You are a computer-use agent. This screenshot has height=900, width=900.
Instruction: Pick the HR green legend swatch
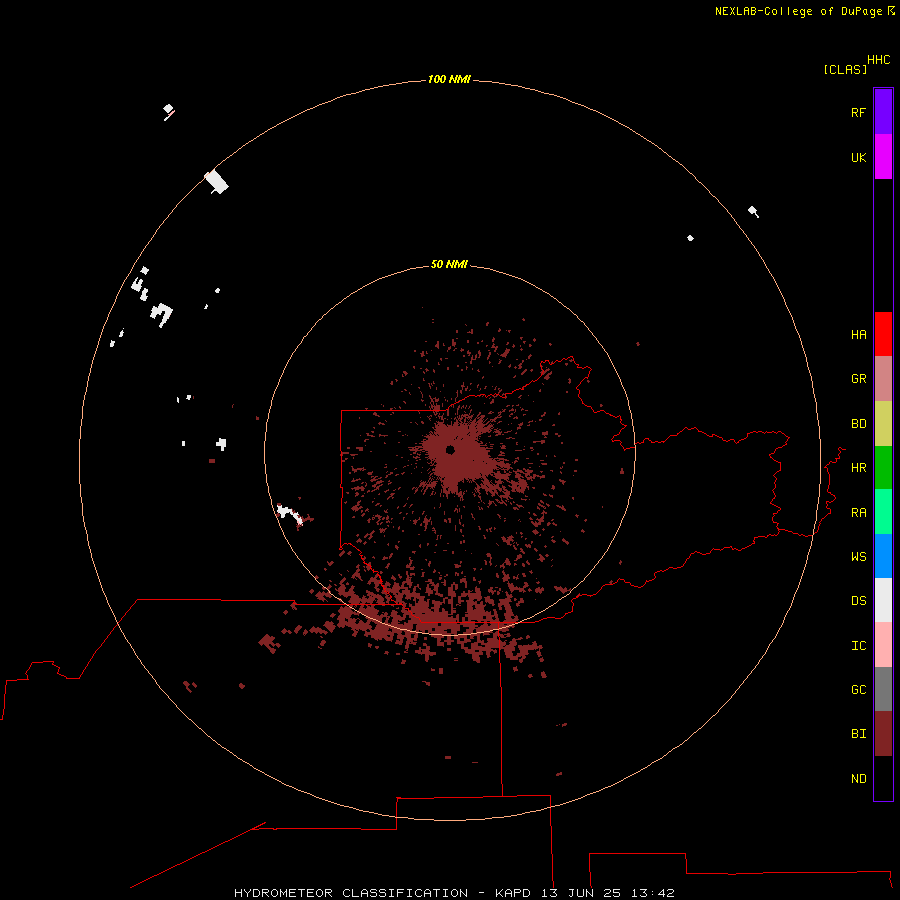tap(883, 468)
